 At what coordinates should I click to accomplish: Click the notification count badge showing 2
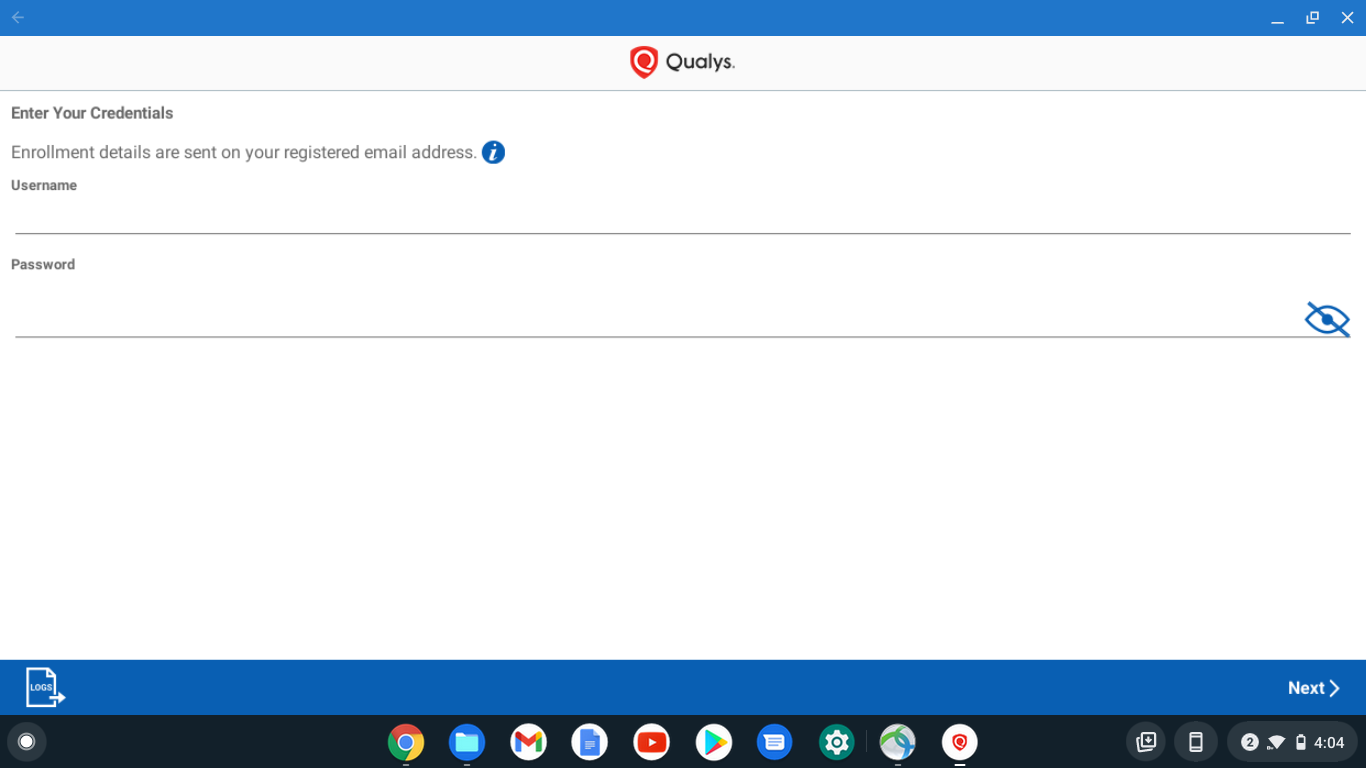1249,742
